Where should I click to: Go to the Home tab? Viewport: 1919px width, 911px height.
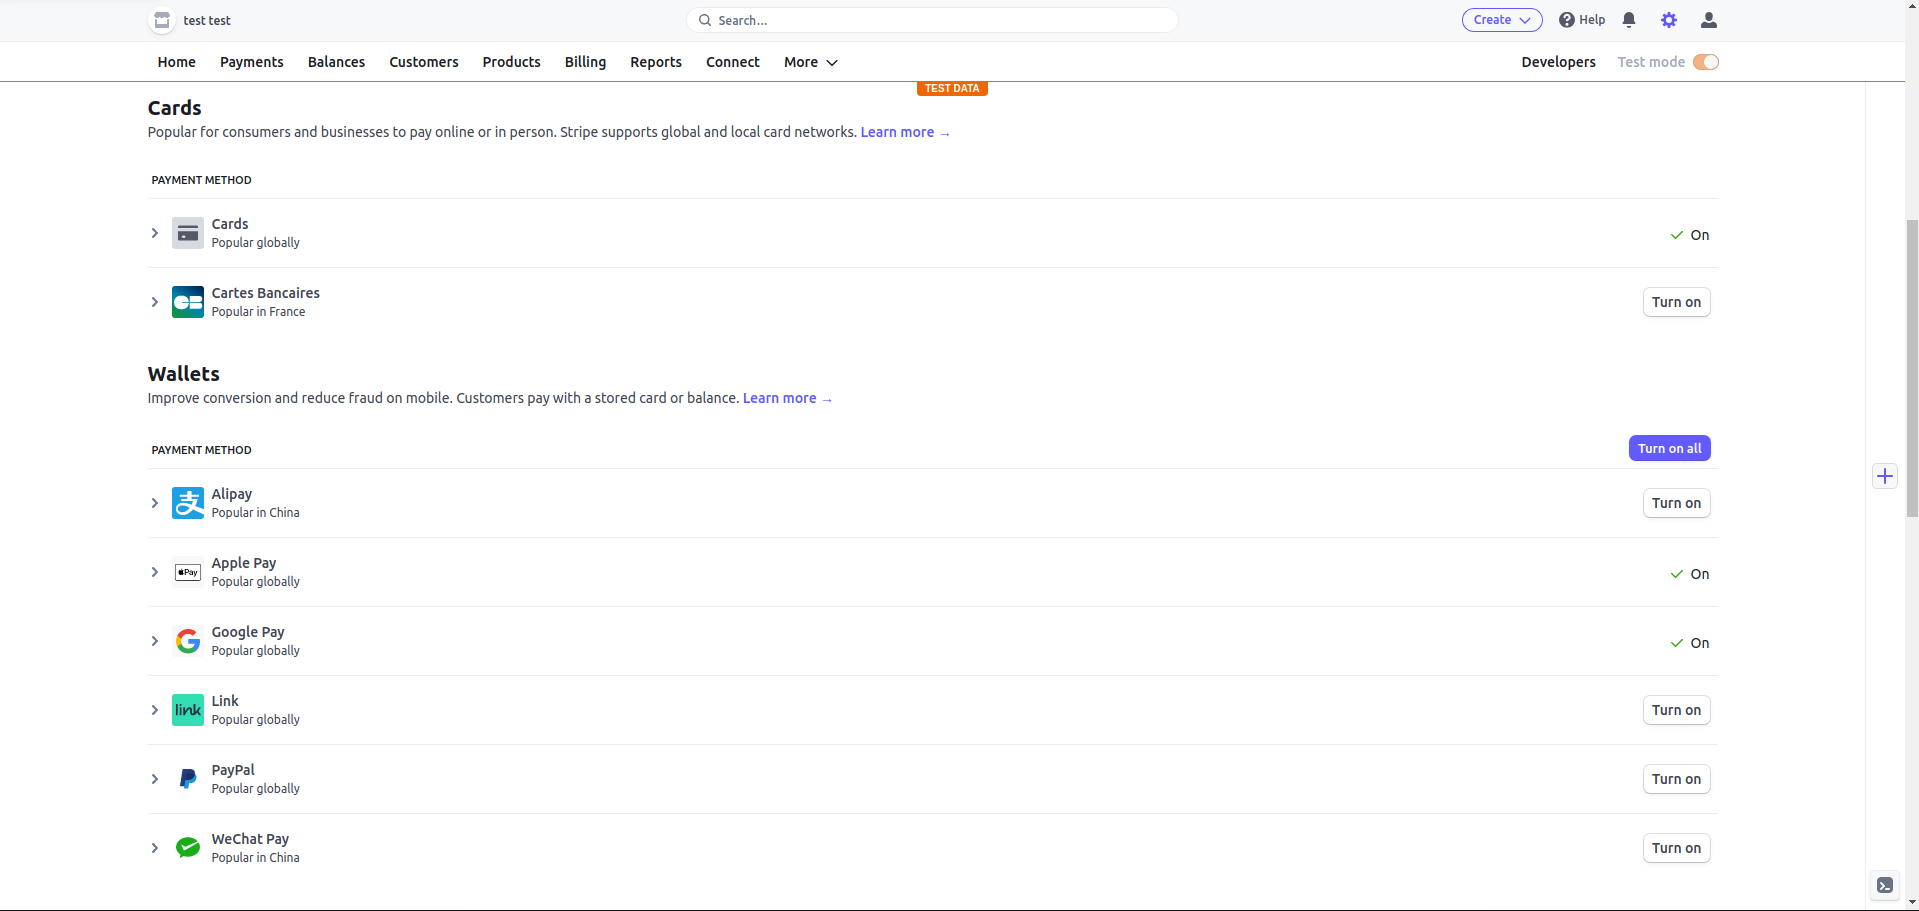click(x=177, y=62)
